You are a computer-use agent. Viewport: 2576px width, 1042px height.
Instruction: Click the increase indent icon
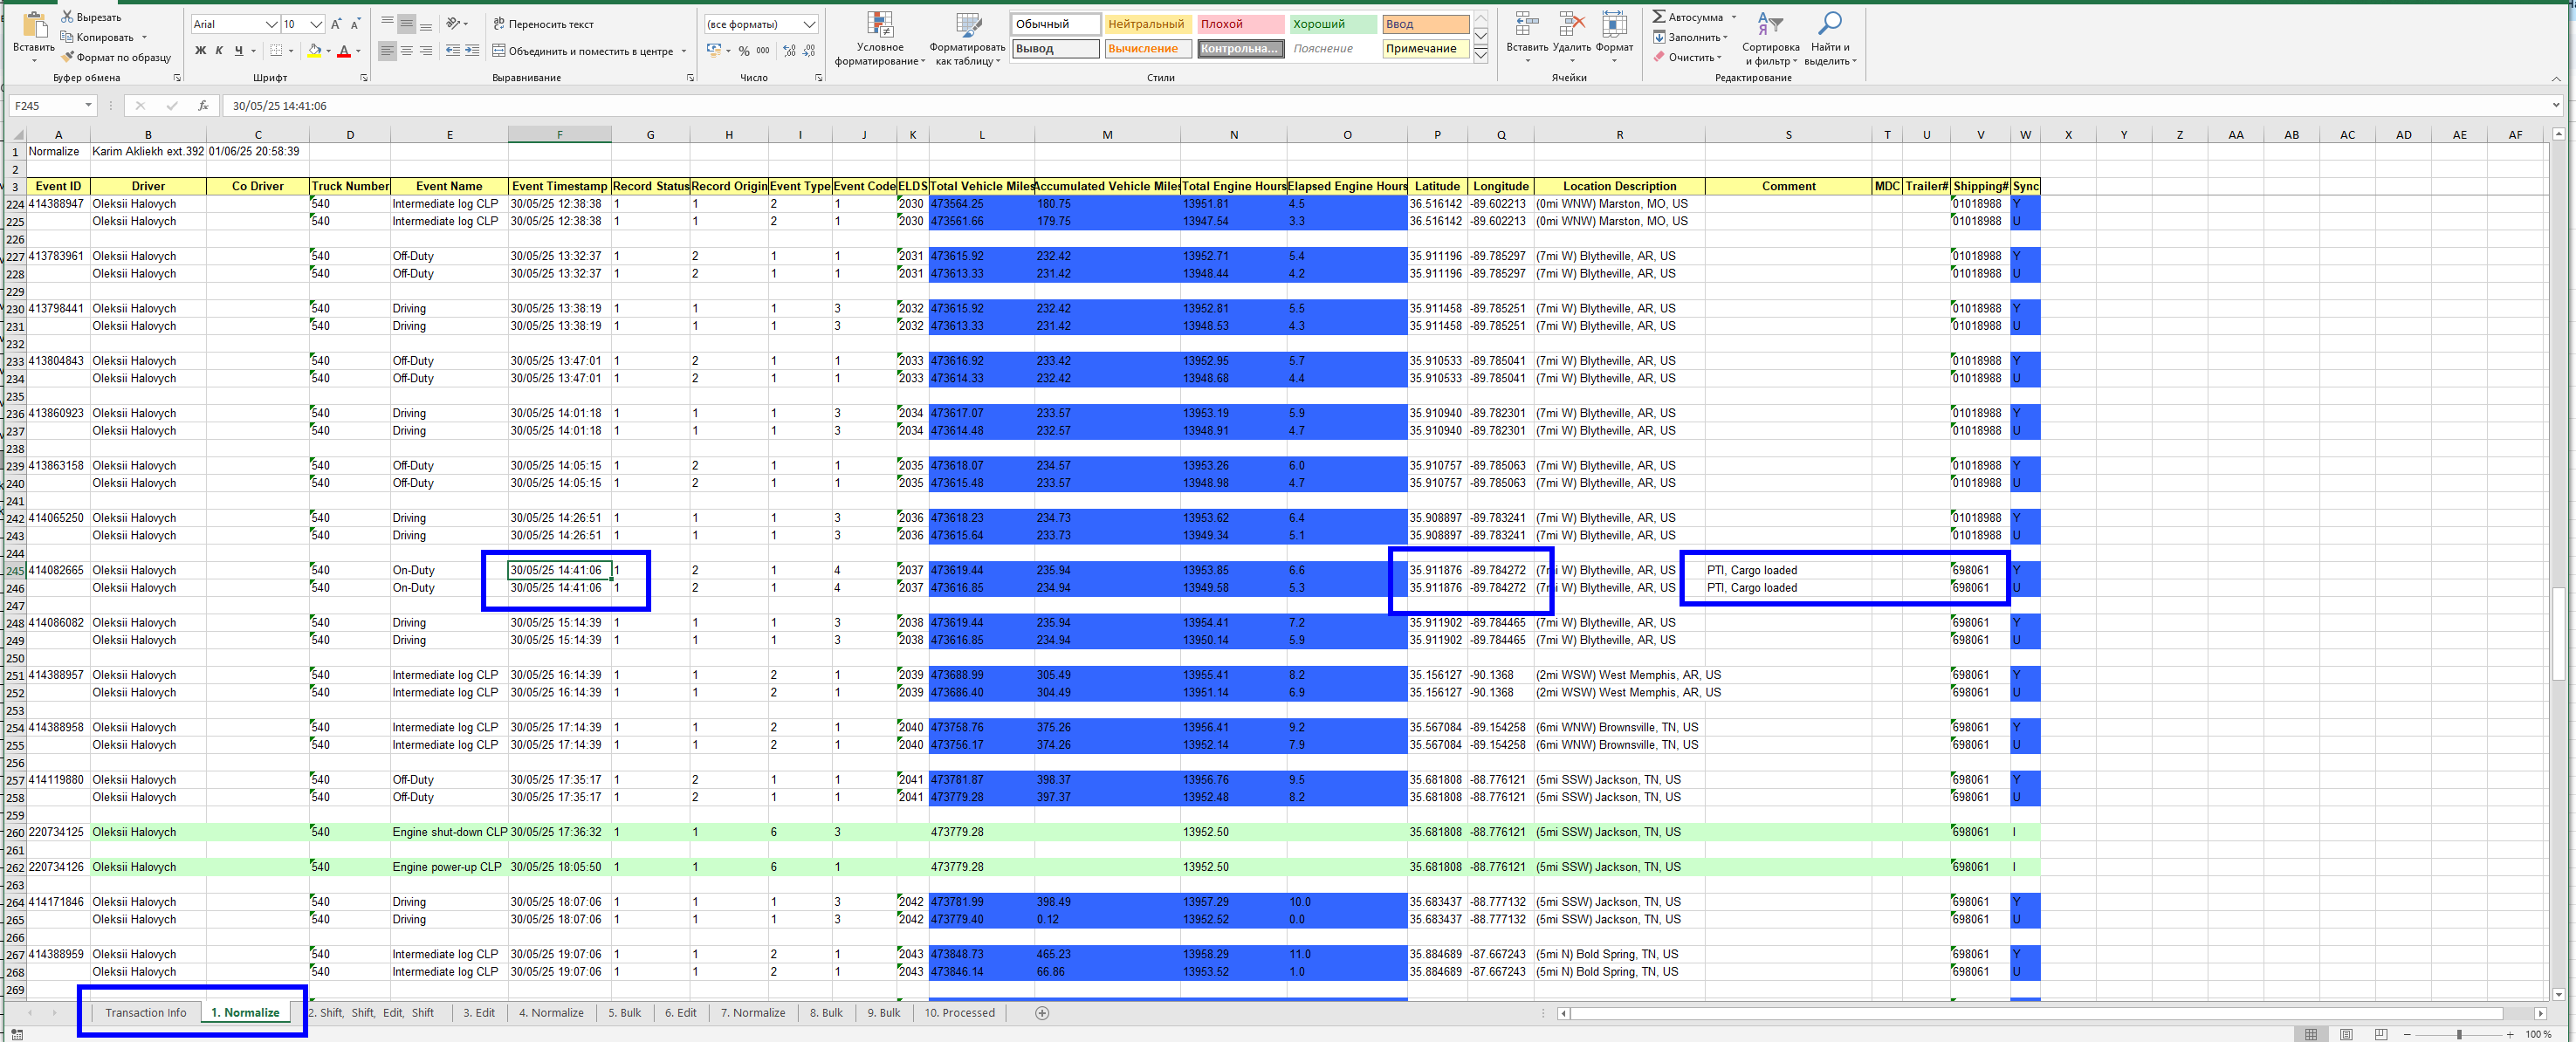coord(472,51)
